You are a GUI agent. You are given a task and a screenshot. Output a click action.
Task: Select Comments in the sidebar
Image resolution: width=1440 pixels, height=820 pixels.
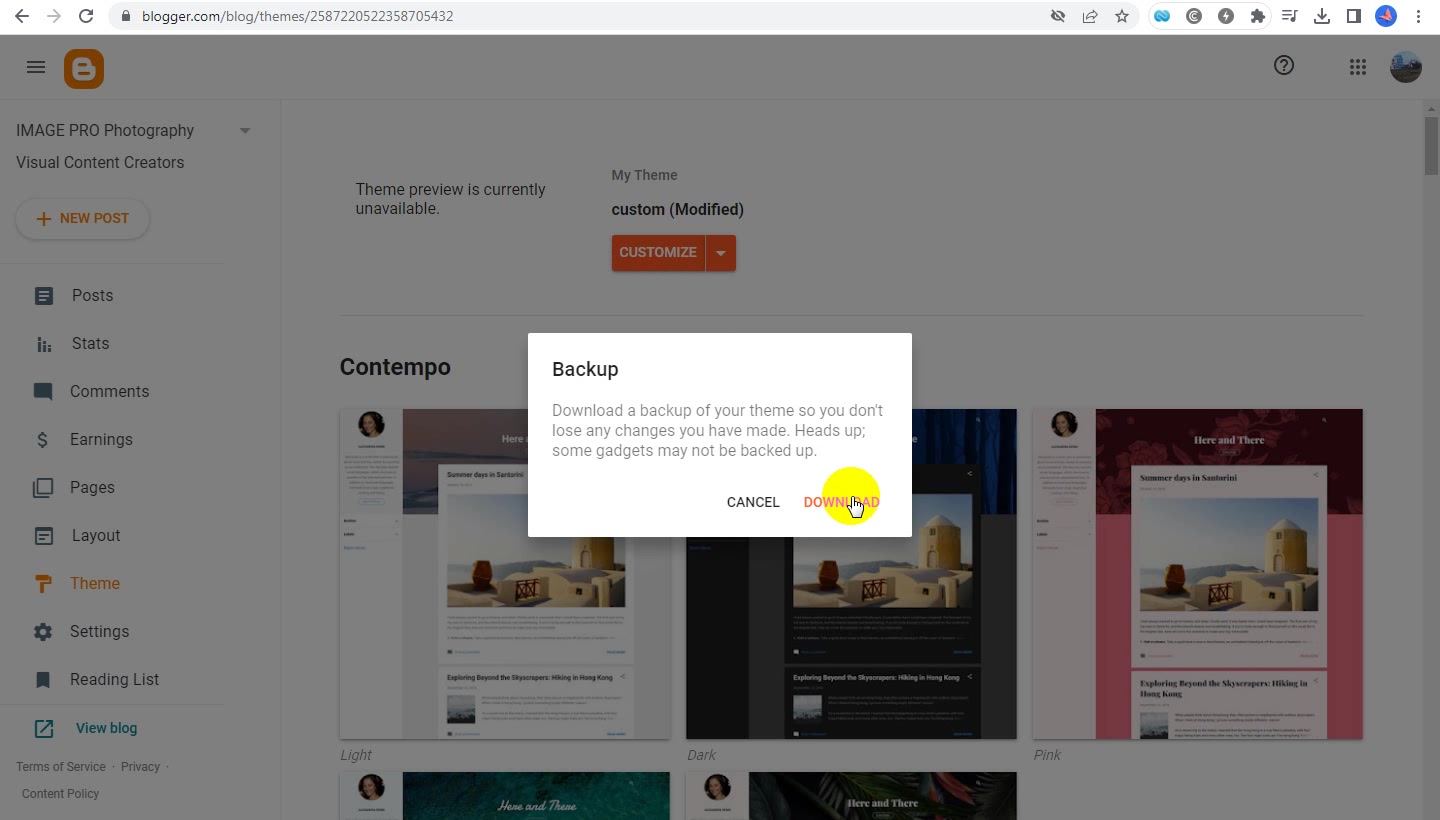pos(109,391)
